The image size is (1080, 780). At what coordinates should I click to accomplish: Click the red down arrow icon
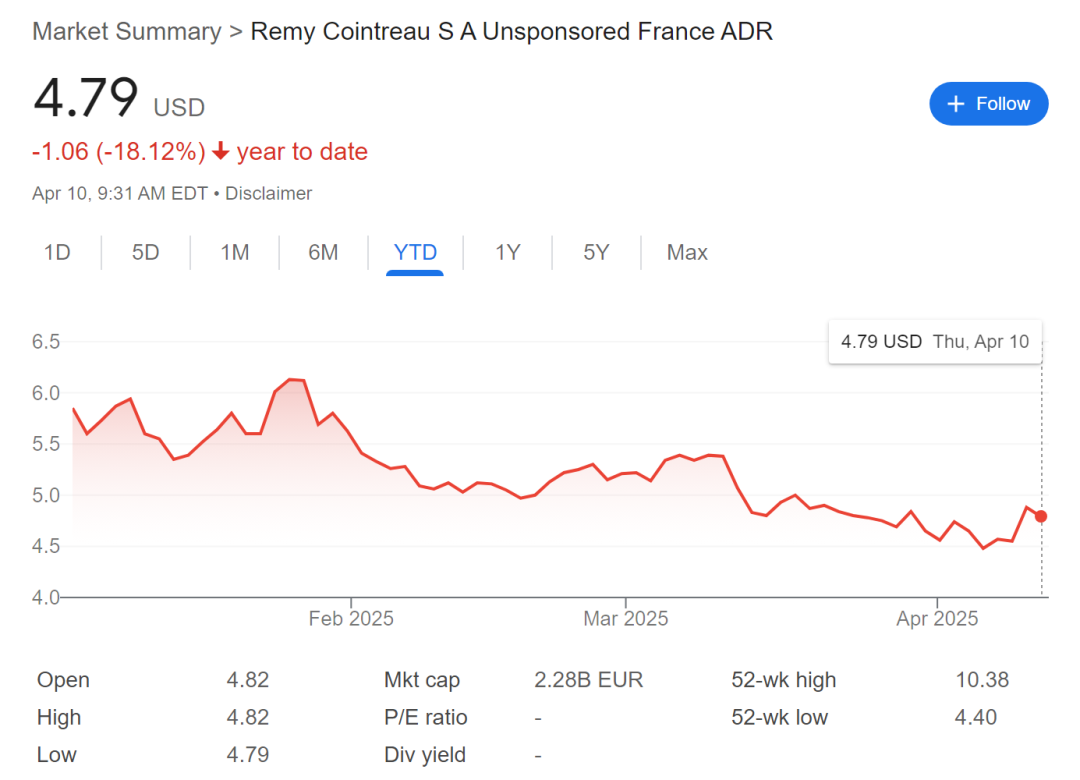[221, 152]
